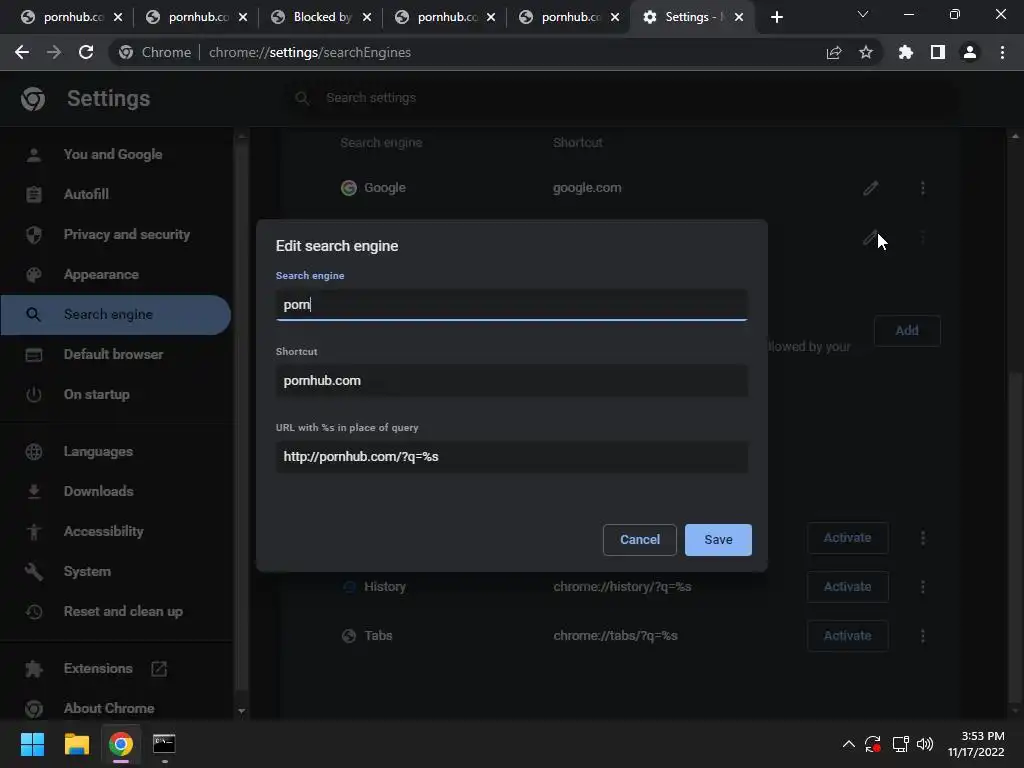
Task: Open the Extensions puzzle icon
Action: [x=905, y=52]
